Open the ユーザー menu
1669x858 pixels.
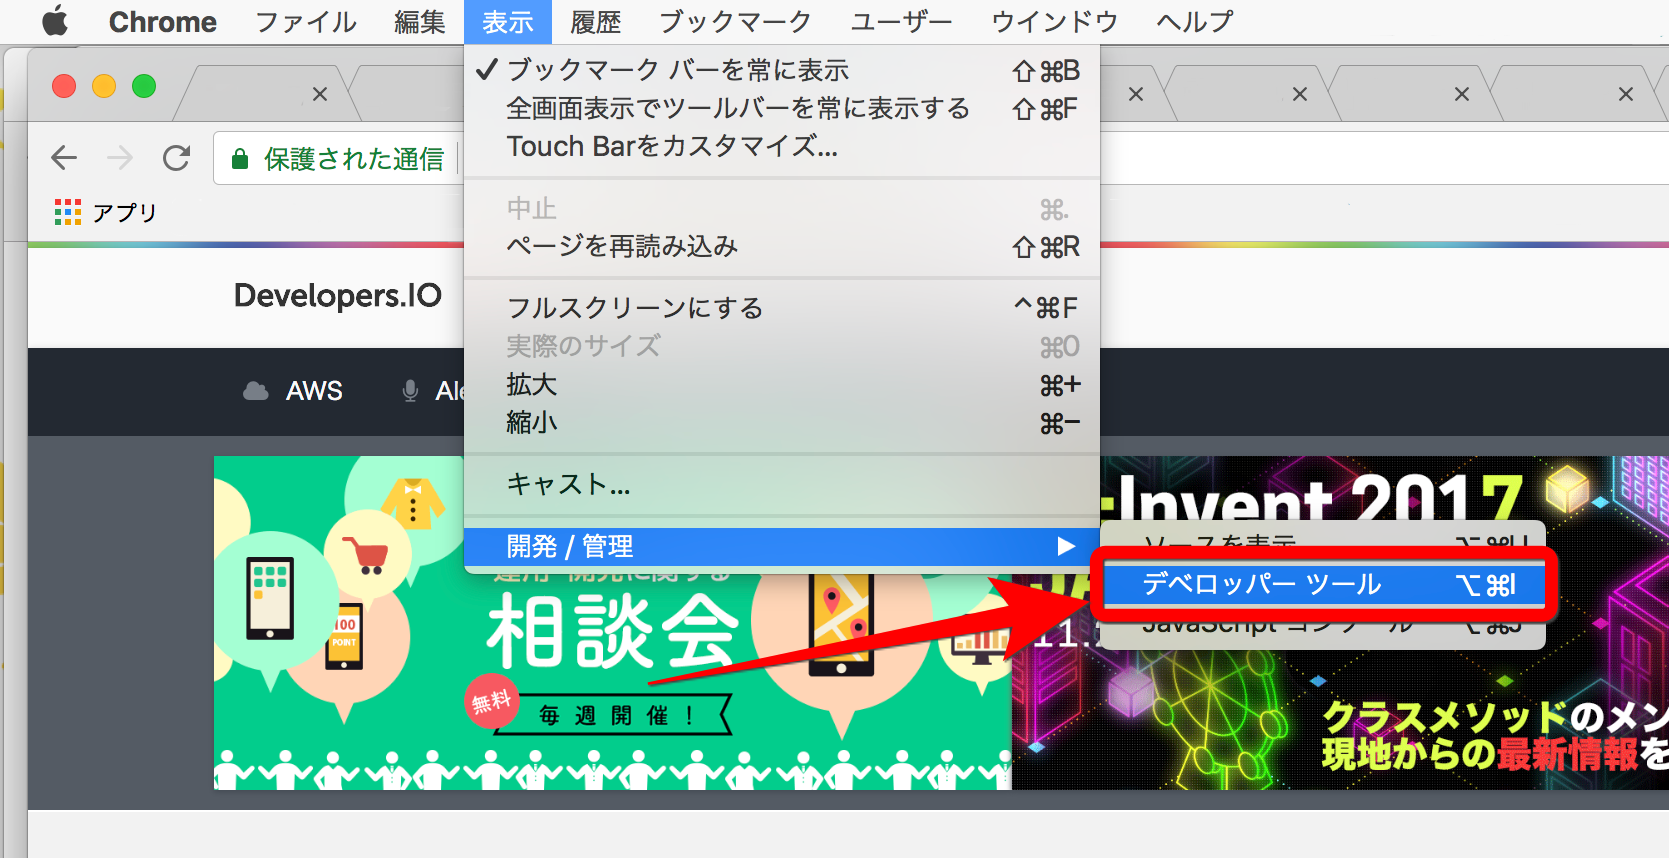coord(901,22)
